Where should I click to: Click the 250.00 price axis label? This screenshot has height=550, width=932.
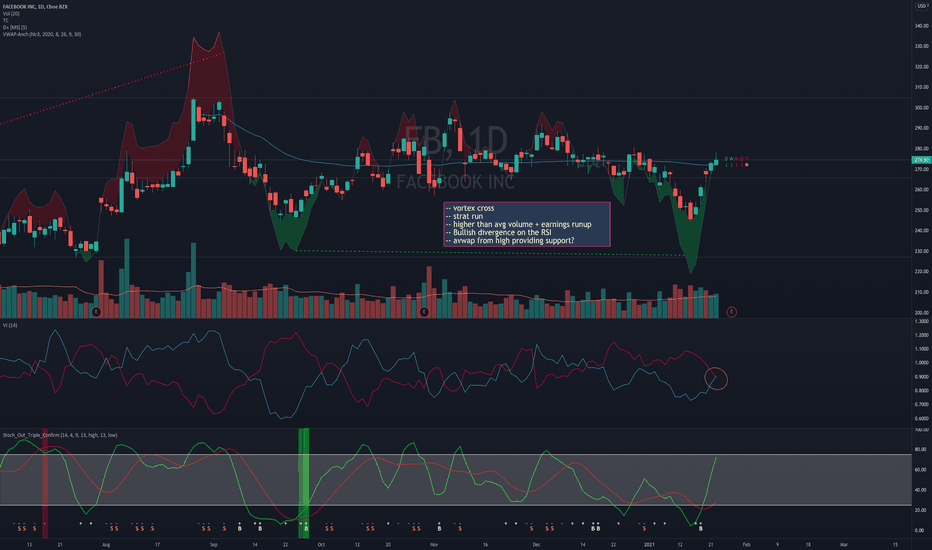tap(922, 210)
